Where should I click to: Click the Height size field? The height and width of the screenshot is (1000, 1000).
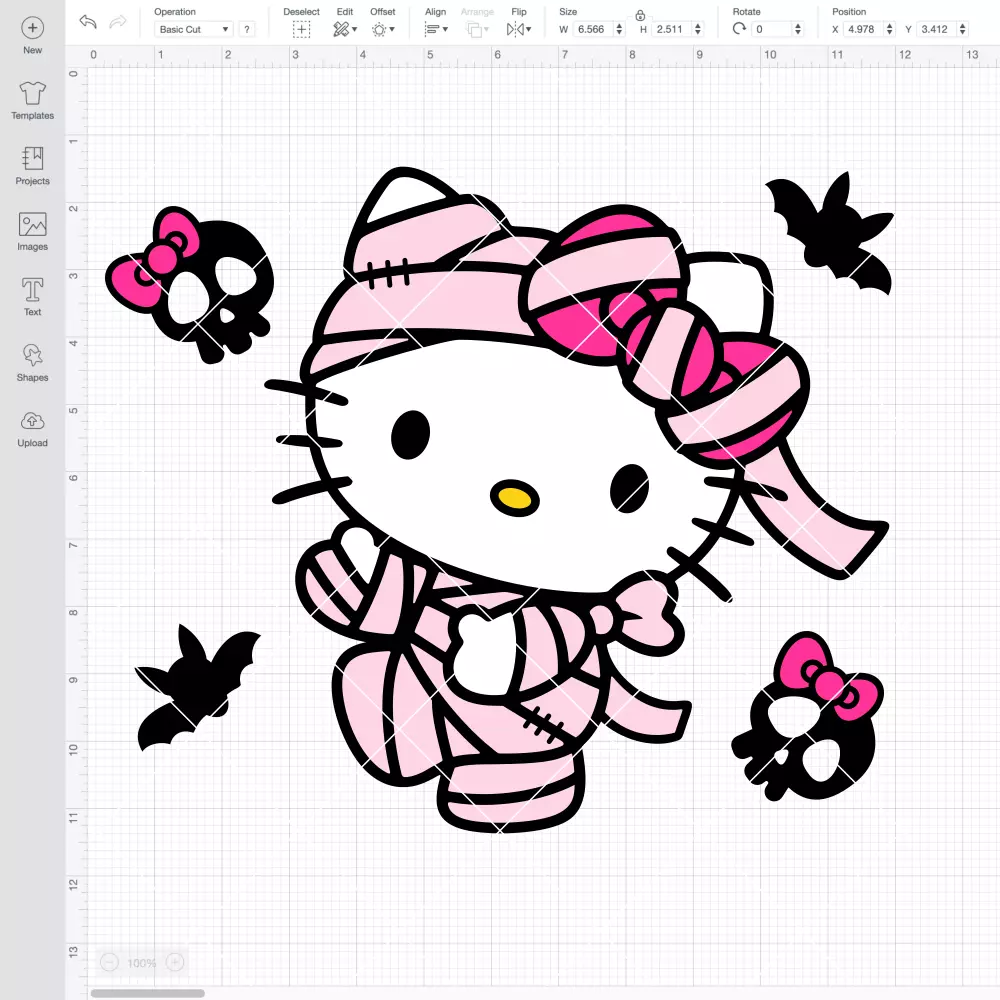[672, 29]
